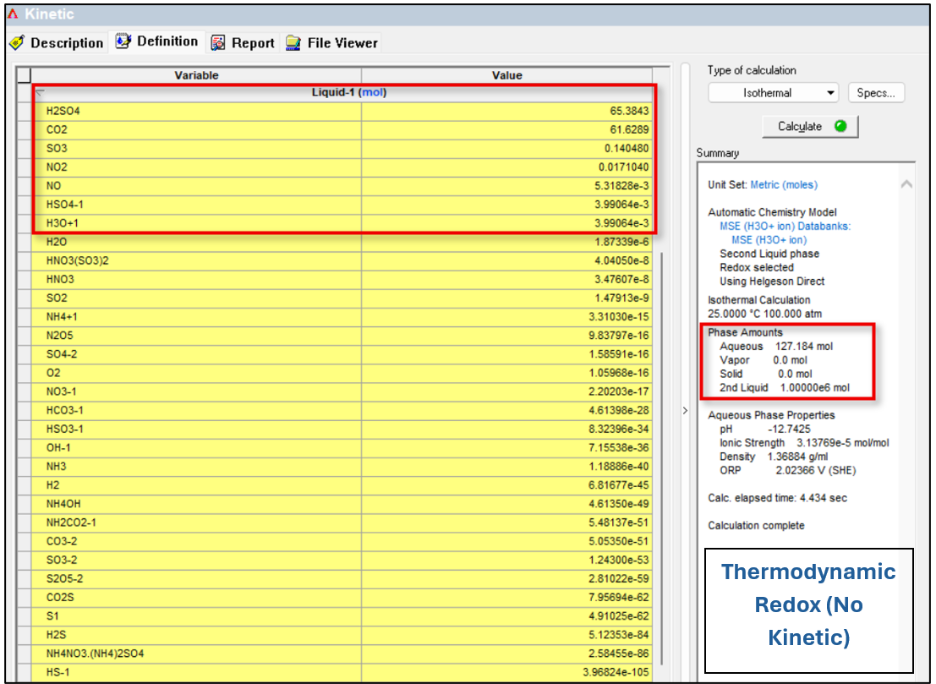Click the value 0.140480
Image resolution: width=936 pixels, height=684 pixels.
click(626, 148)
